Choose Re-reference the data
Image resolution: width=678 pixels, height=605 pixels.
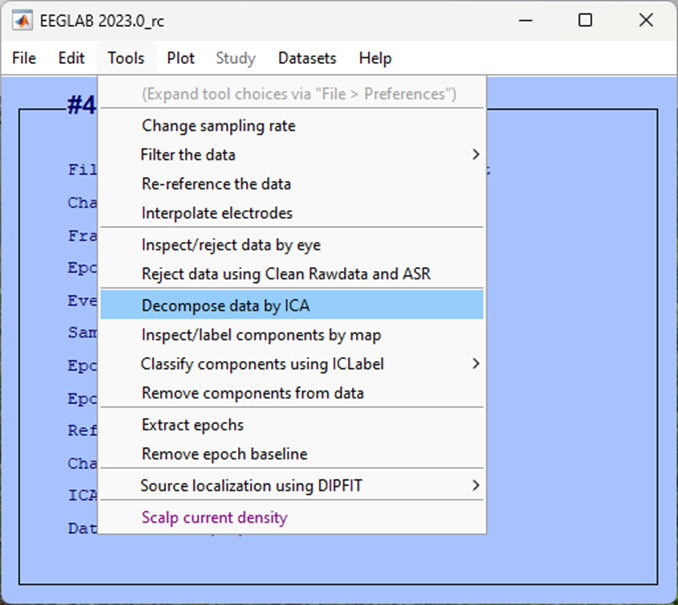(x=216, y=184)
